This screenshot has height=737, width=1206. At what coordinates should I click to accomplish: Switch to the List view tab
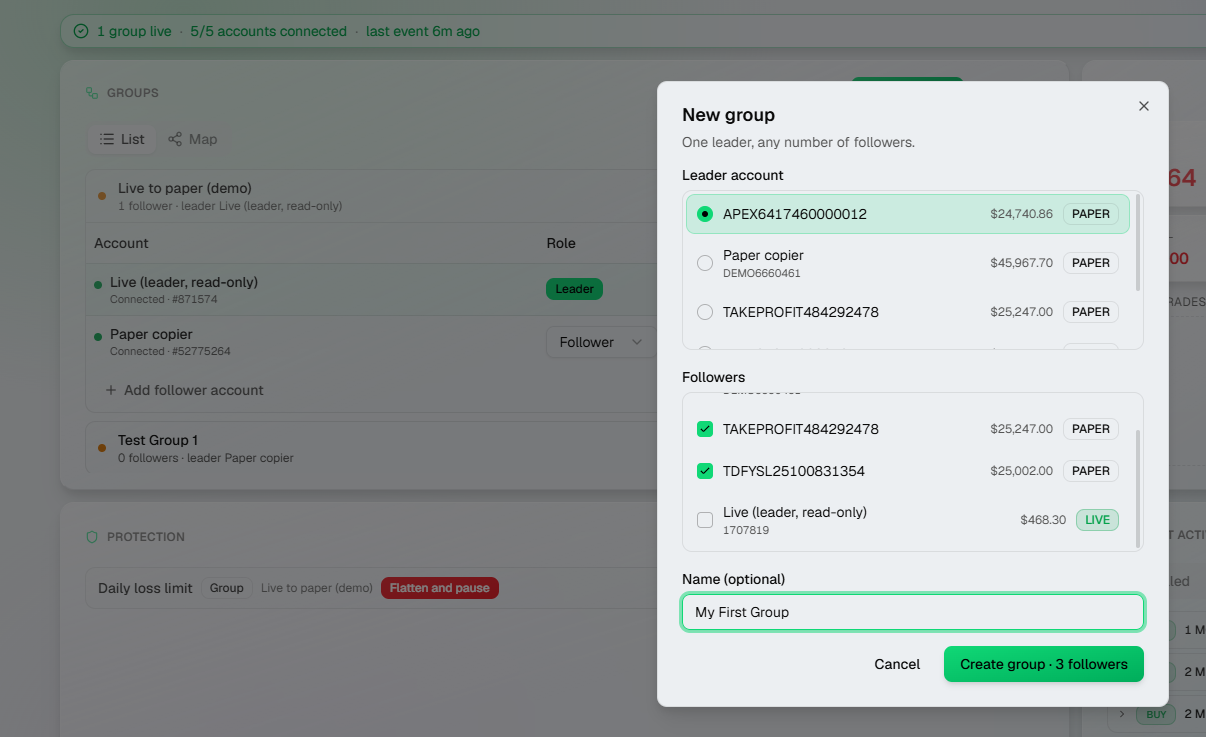pos(122,139)
